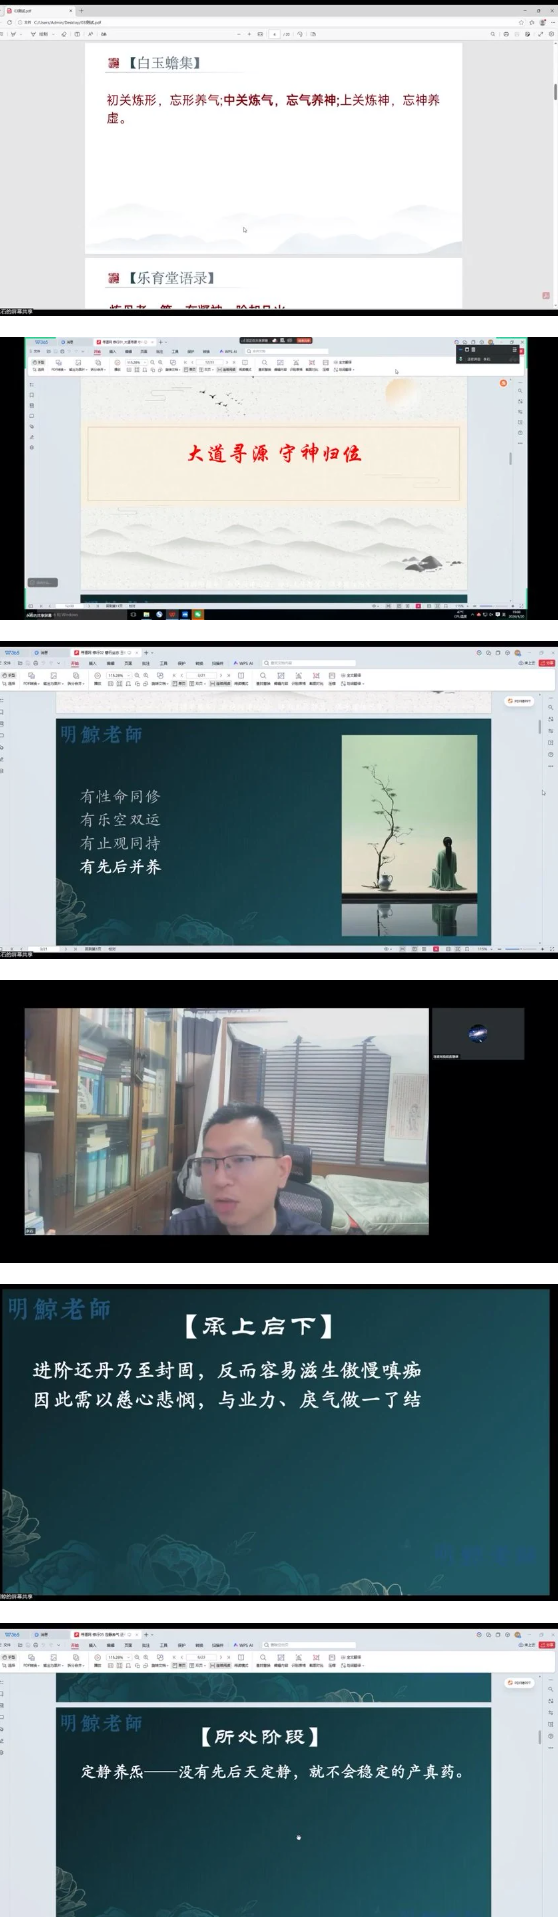Click the PDF browser's vertical scrollbar thumb

(555, 92)
